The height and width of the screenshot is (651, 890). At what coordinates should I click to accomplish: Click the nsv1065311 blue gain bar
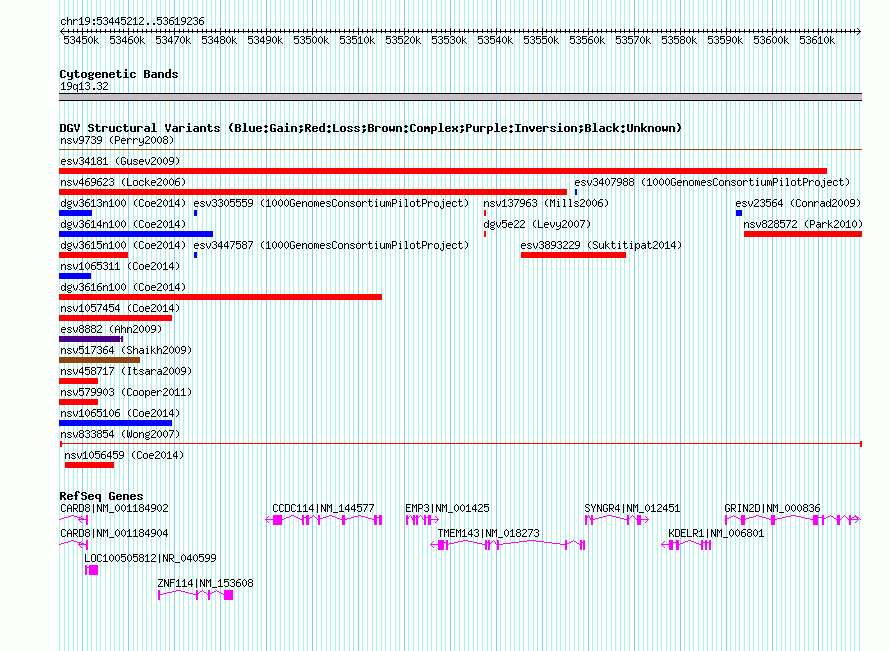point(75,276)
